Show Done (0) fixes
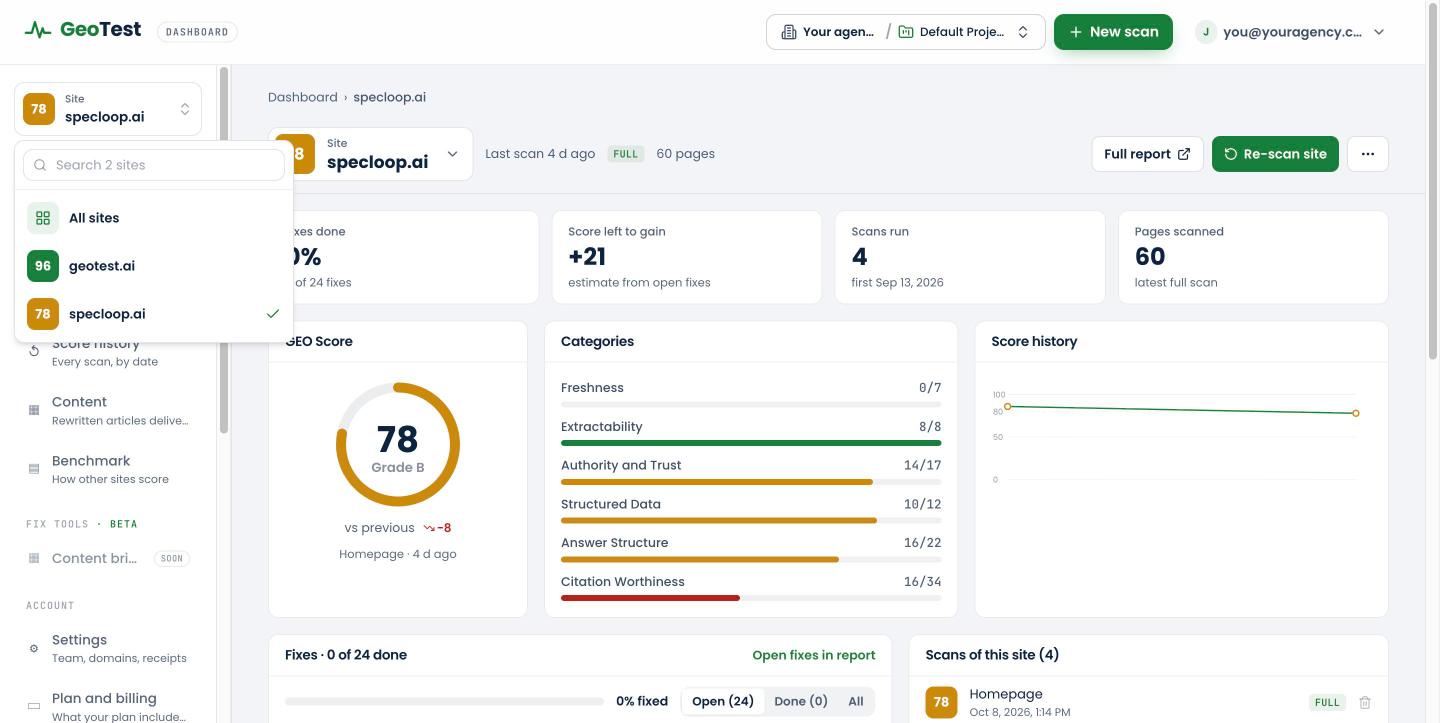Screen dimensions: 1440x723 [x=801, y=701]
